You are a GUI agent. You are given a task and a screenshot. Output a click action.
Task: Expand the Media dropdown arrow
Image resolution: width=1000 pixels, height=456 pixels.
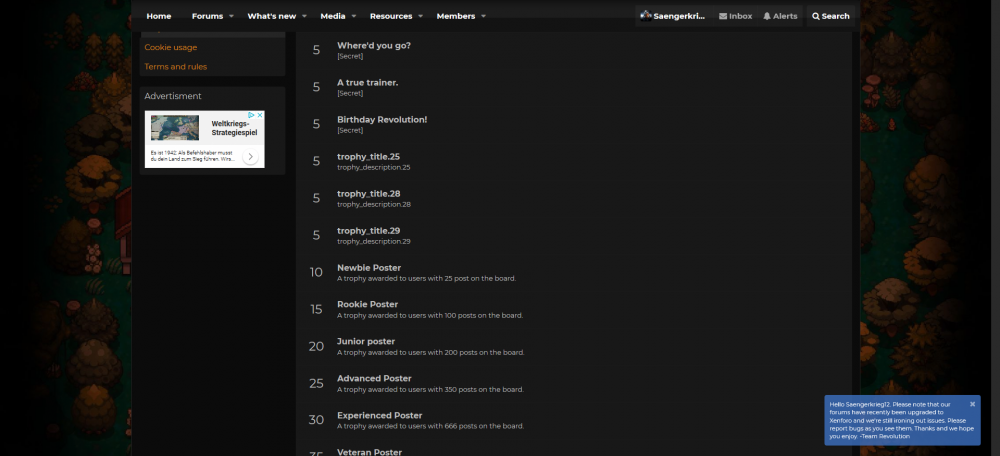[353, 16]
